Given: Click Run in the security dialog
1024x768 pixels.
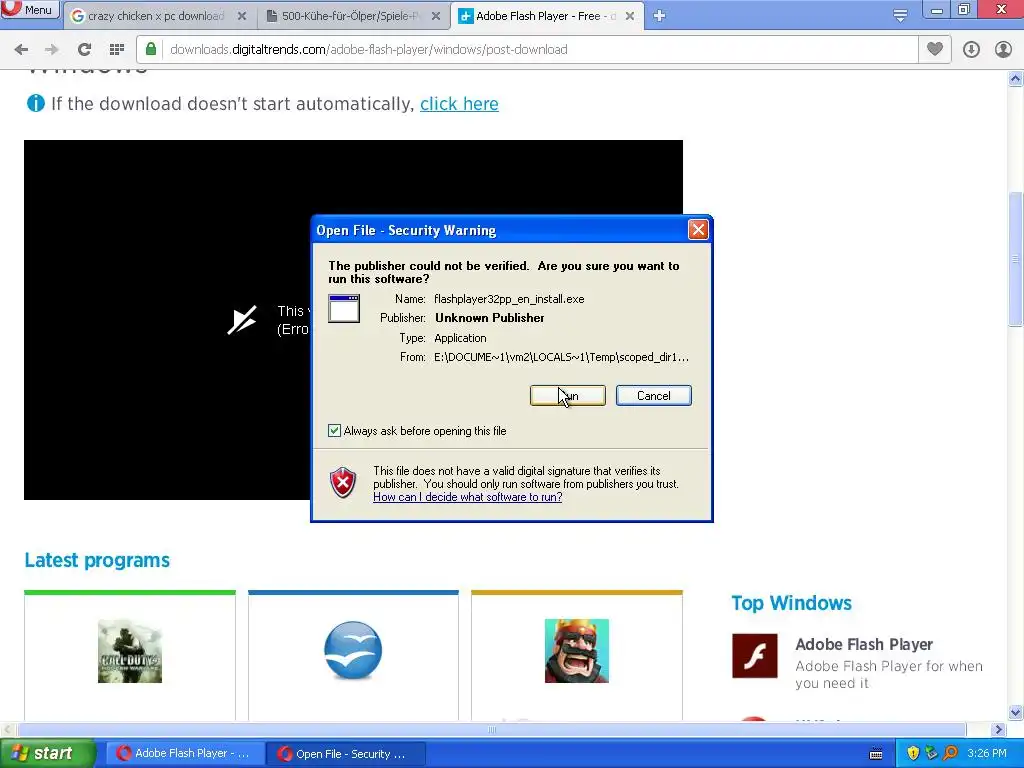Looking at the screenshot, I should click(568, 396).
